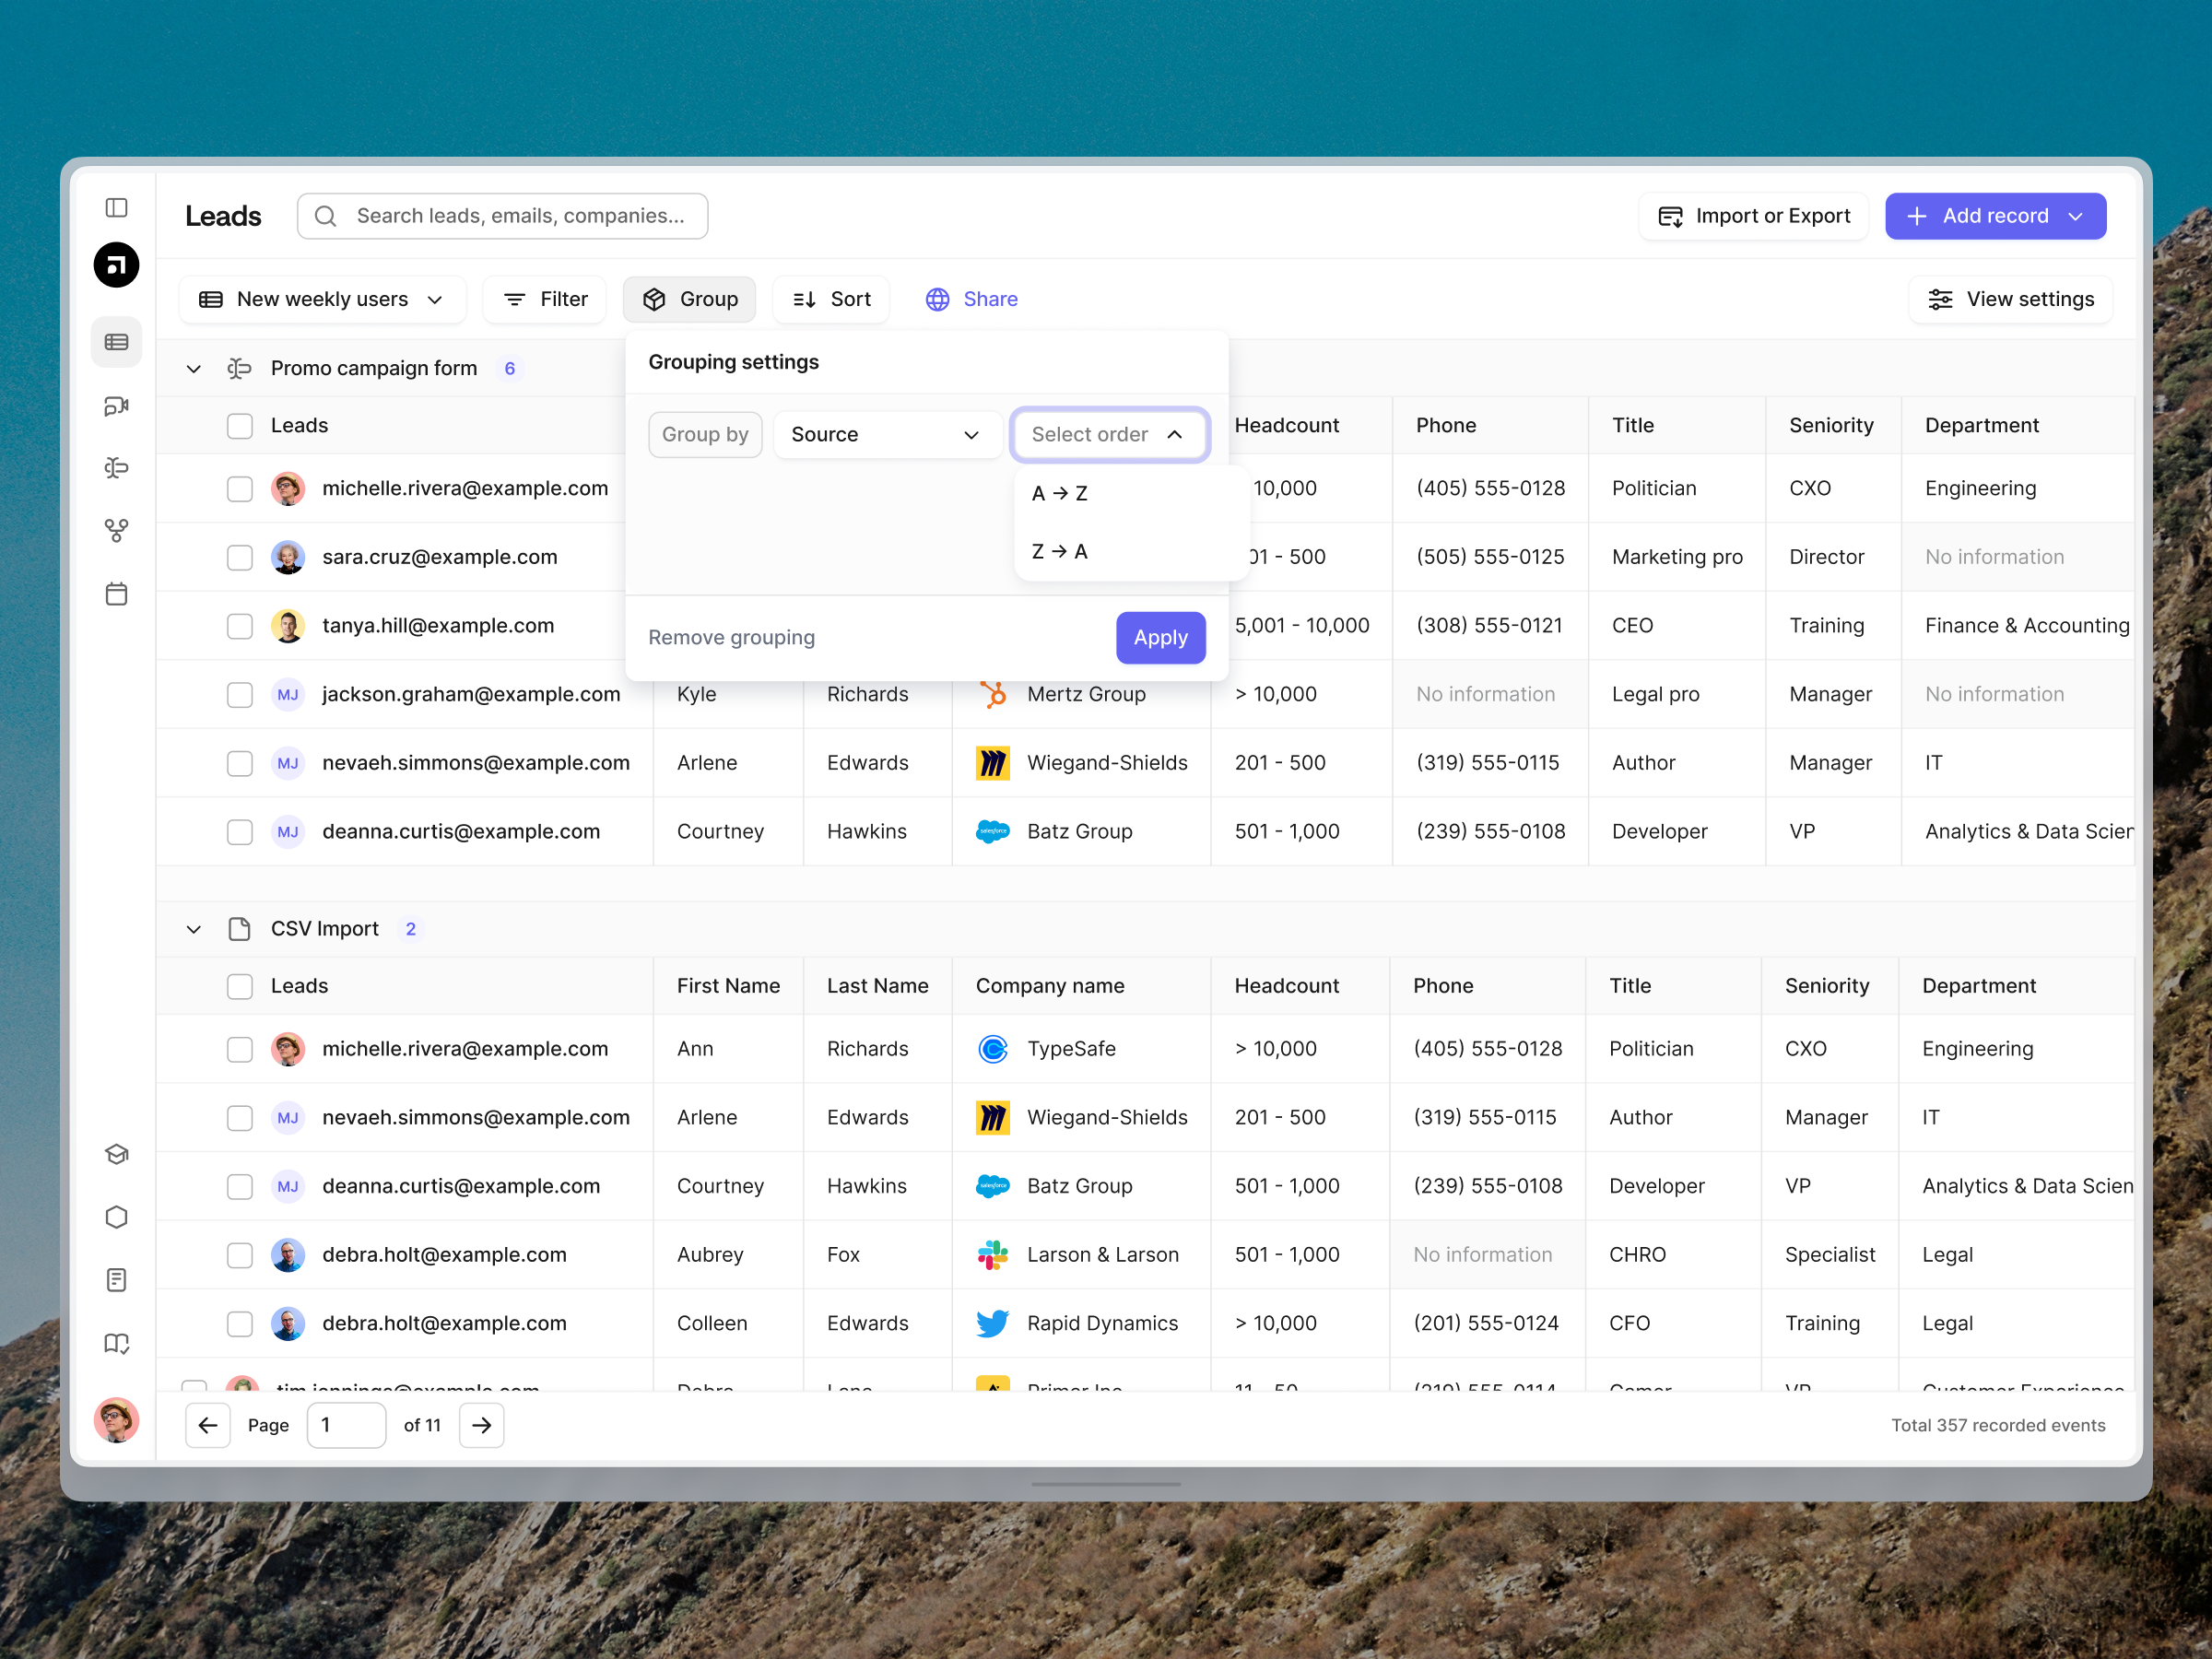Click Remove grouping link
This screenshot has height=1659, width=2212.
(x=731, y=637)
